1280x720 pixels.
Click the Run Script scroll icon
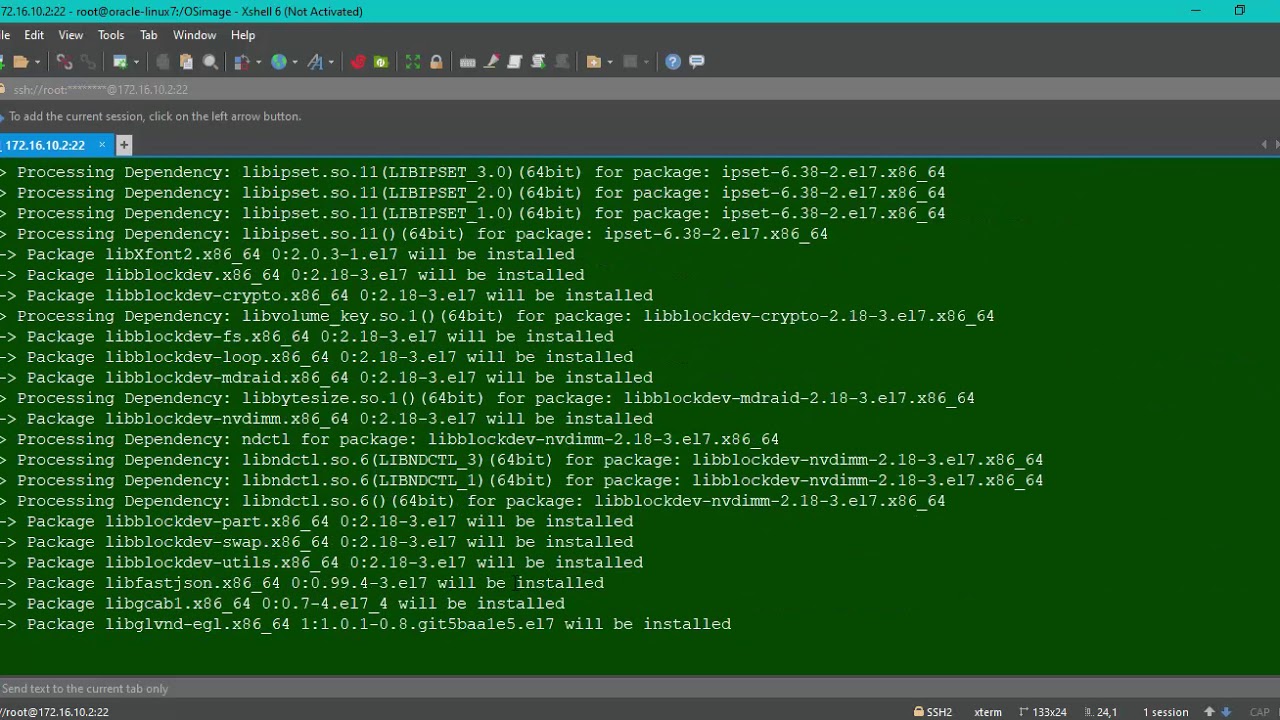tap(538, 62)
